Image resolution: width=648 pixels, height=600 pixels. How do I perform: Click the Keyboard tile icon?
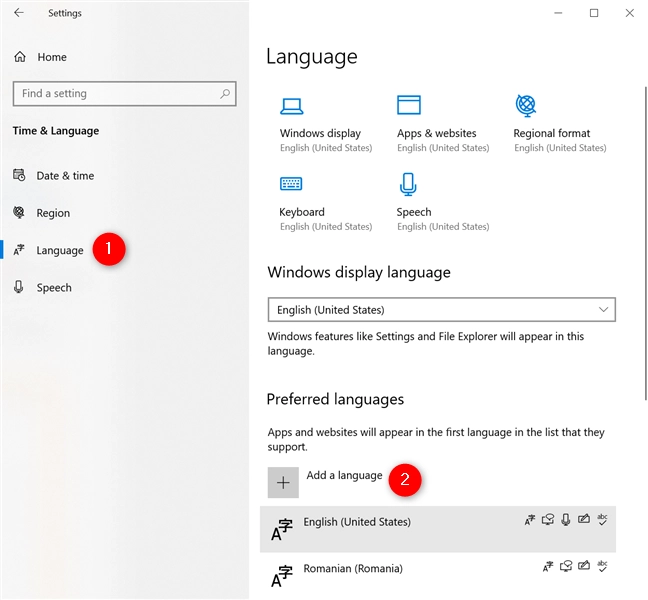pyautogui.click(x=291, y=183)
